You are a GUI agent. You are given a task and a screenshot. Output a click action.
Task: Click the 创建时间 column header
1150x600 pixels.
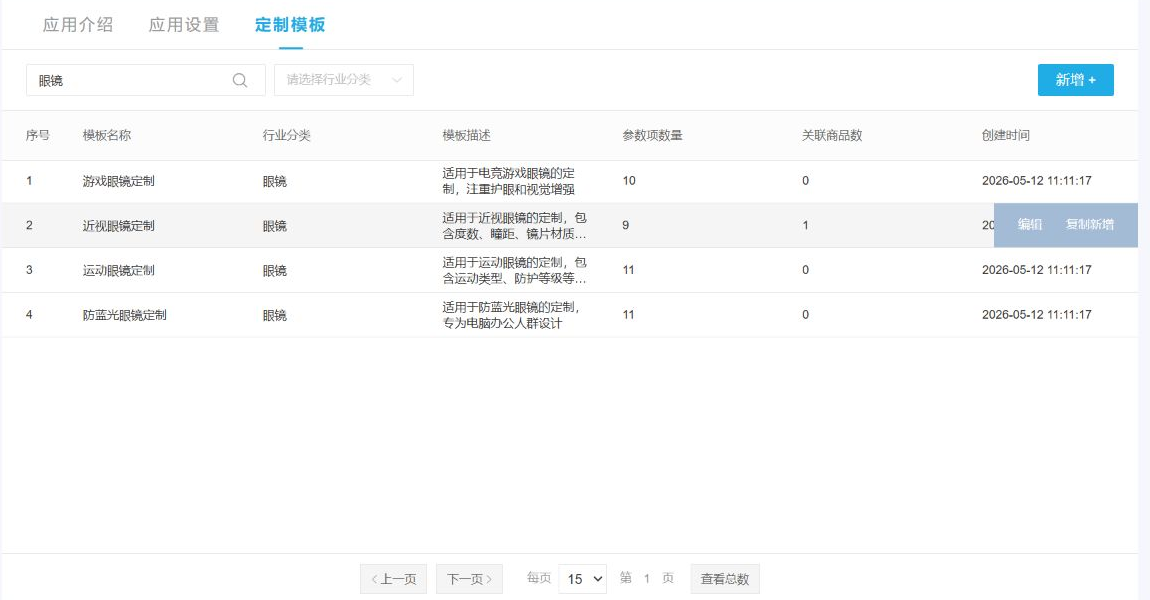coord(1006,135)
